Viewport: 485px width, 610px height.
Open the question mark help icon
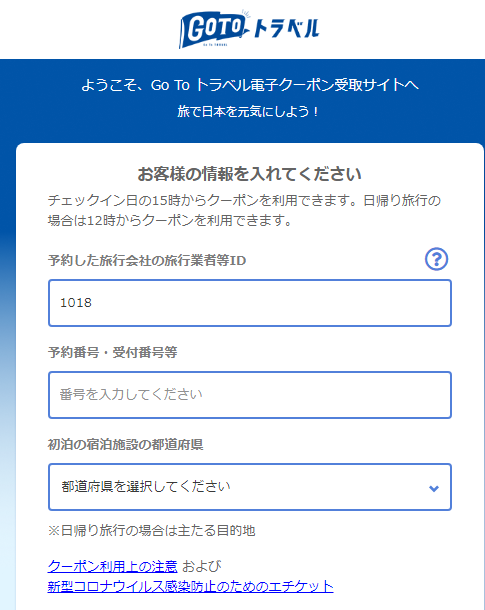(x=436, y=259)
